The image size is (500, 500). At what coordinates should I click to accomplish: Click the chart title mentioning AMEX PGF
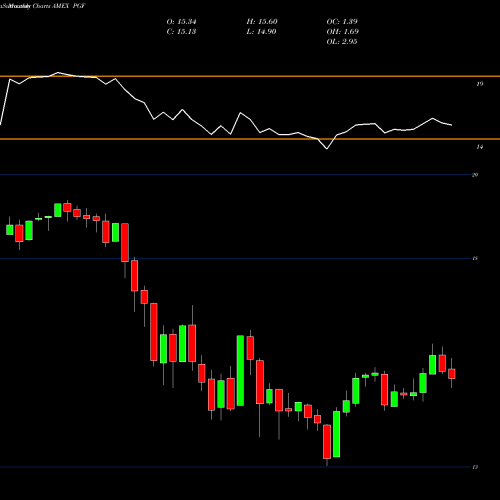click(x=43, y=6)
